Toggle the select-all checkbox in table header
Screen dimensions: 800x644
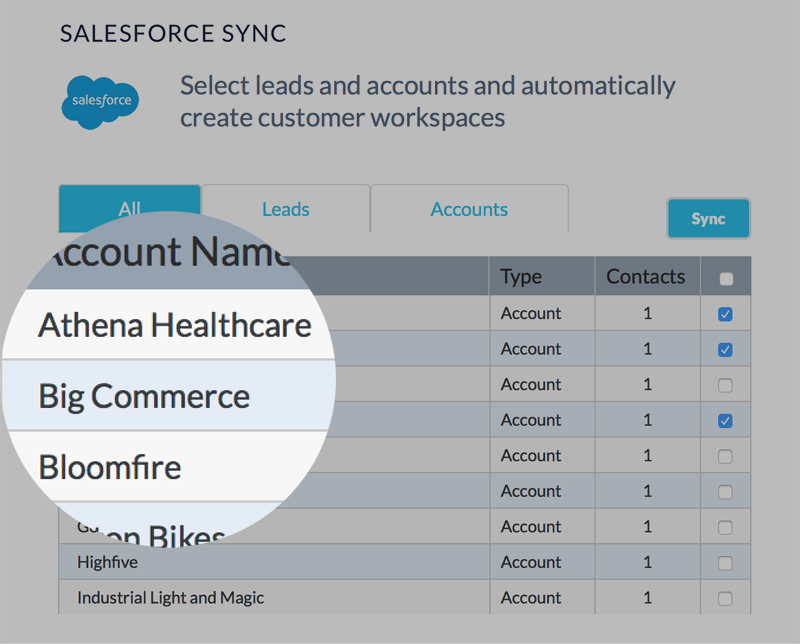click(x=726, y=279)
